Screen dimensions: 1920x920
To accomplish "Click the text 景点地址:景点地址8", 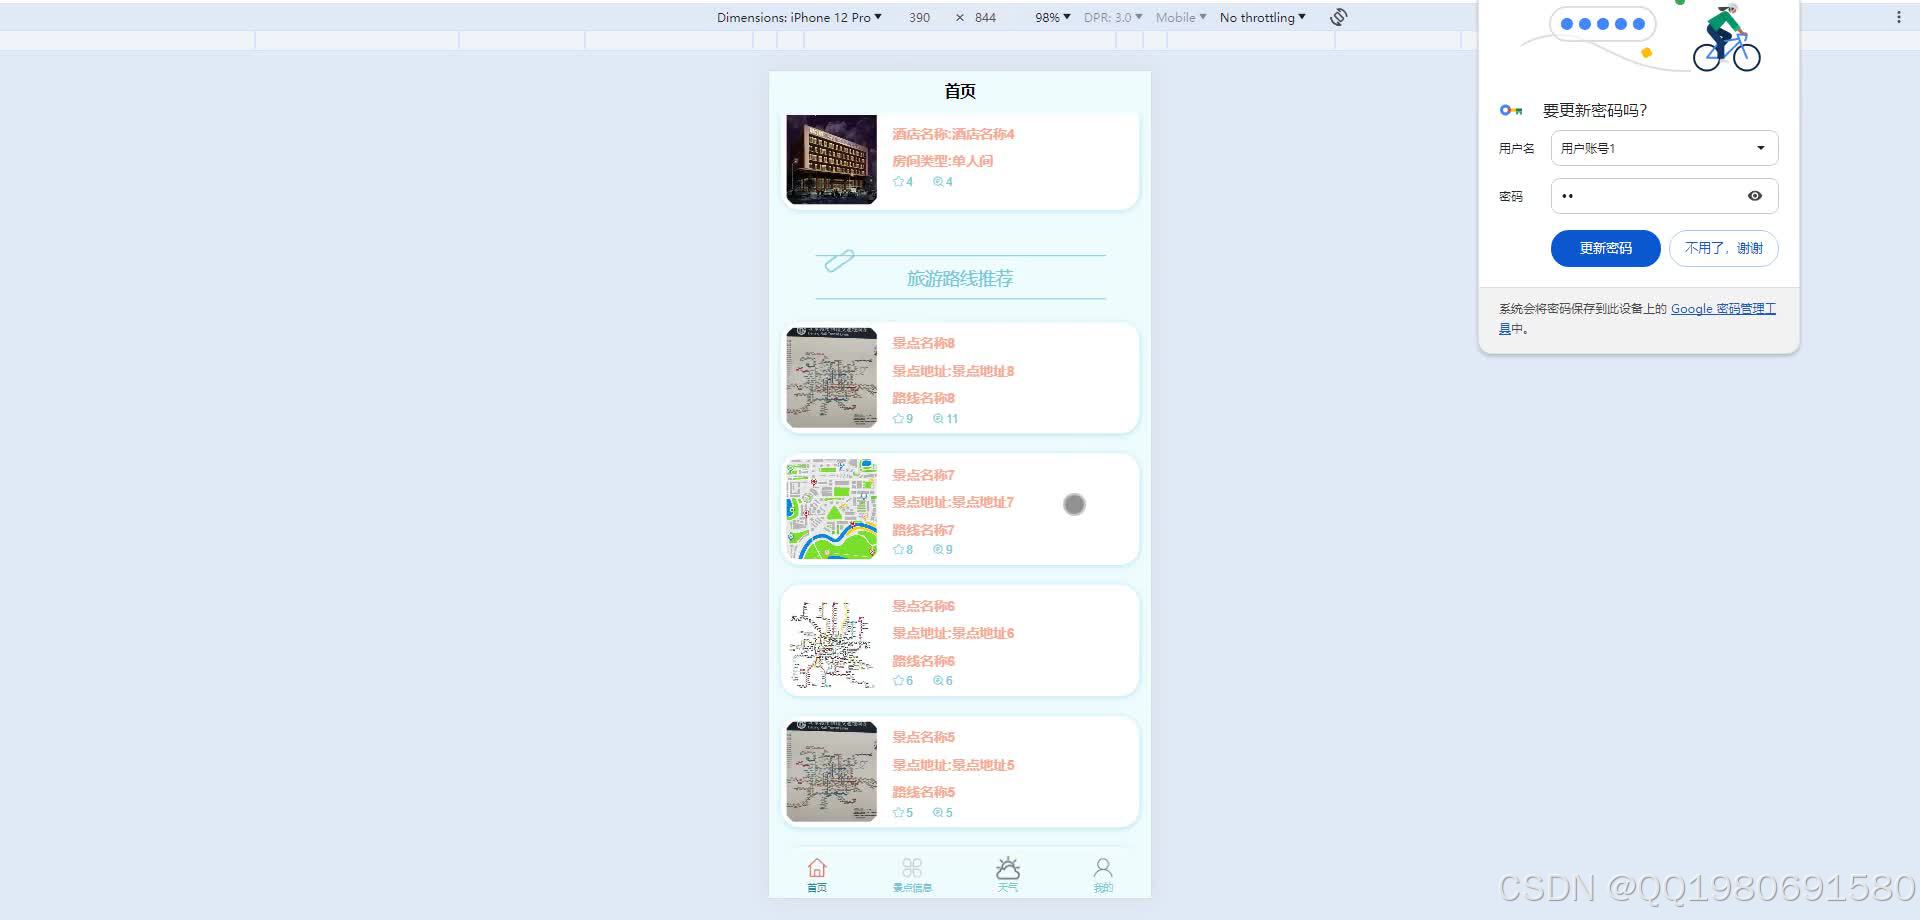I will tap(953, 371).
